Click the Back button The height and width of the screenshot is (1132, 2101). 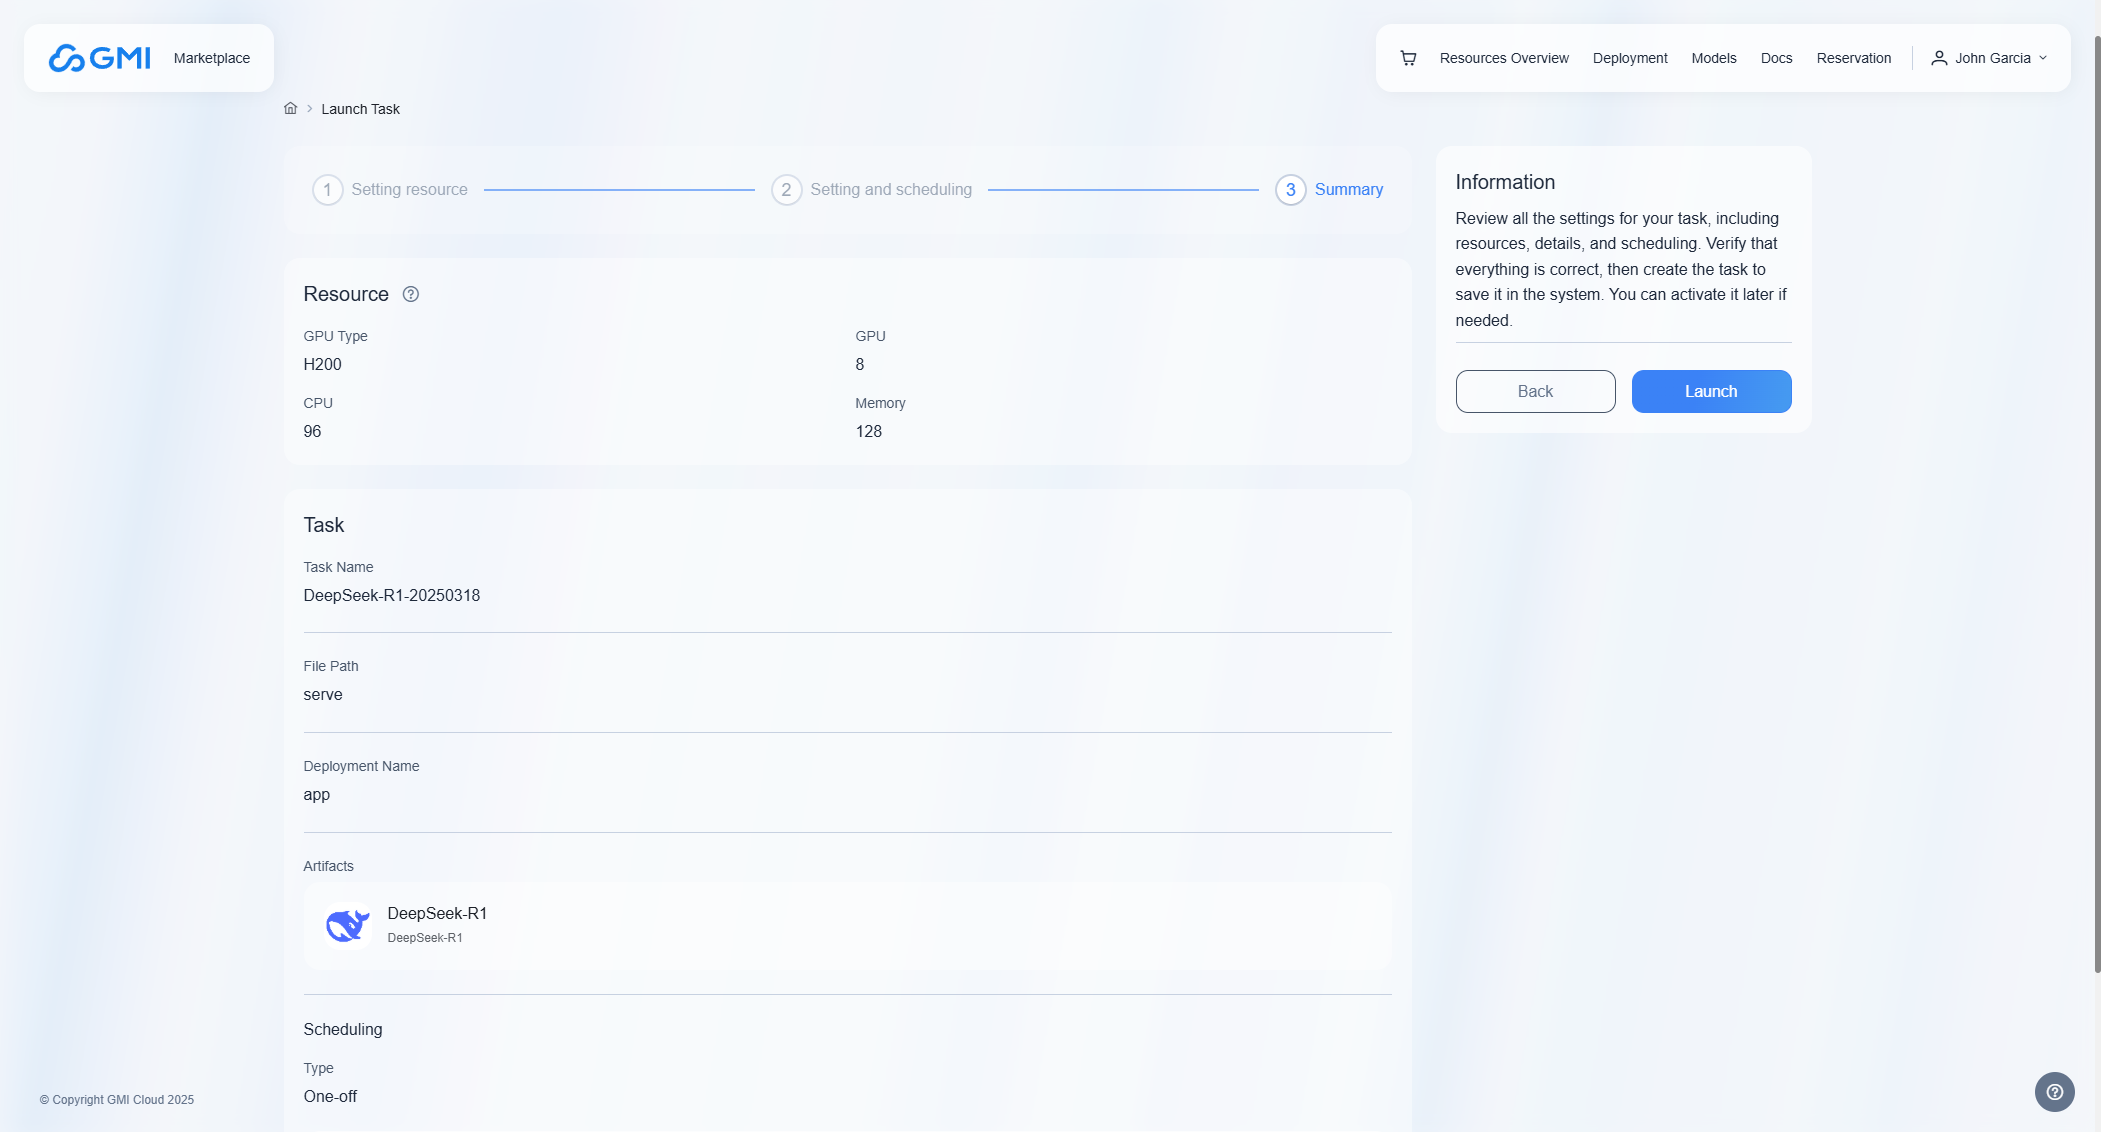click(1535, 391)
